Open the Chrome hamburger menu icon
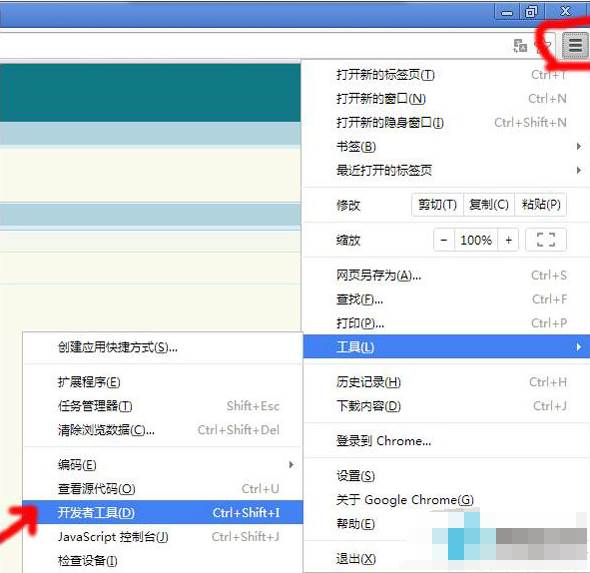Screen dimensions: 590x573 (x=575, y=46)
